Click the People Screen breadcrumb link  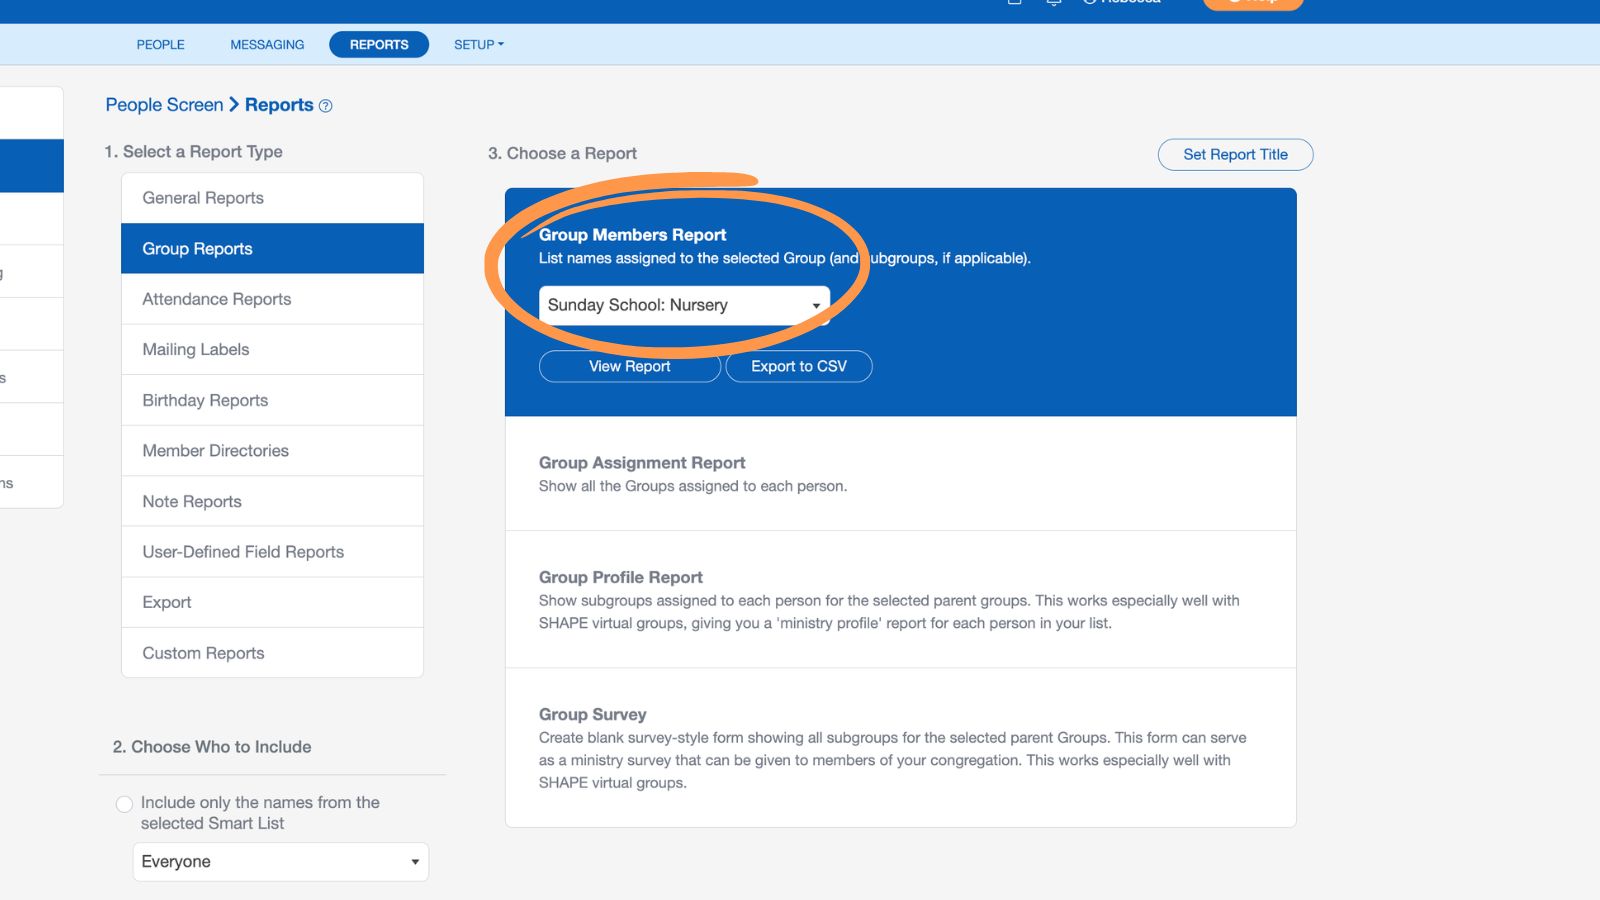164,105
